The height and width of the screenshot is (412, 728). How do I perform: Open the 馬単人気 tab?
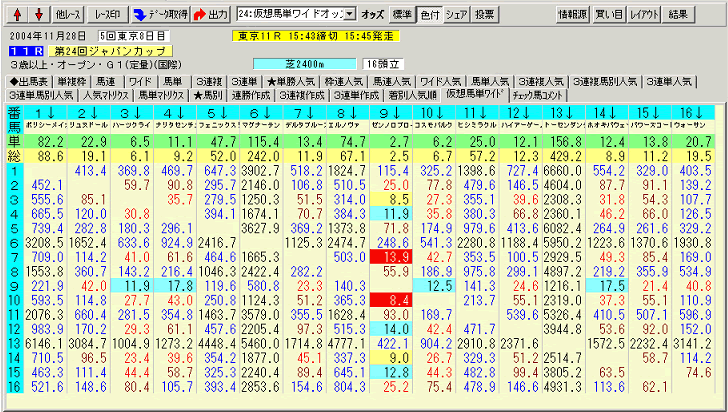[489, 82]
